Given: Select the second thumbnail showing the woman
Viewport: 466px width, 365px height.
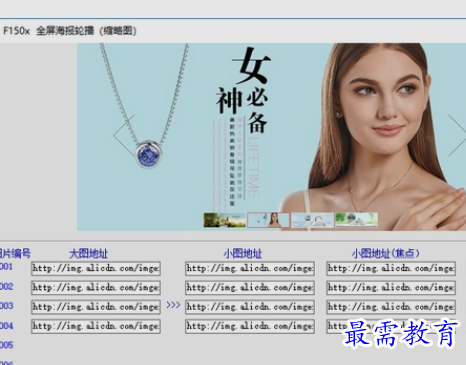Looking at the screenshot, I should point(268,220).
